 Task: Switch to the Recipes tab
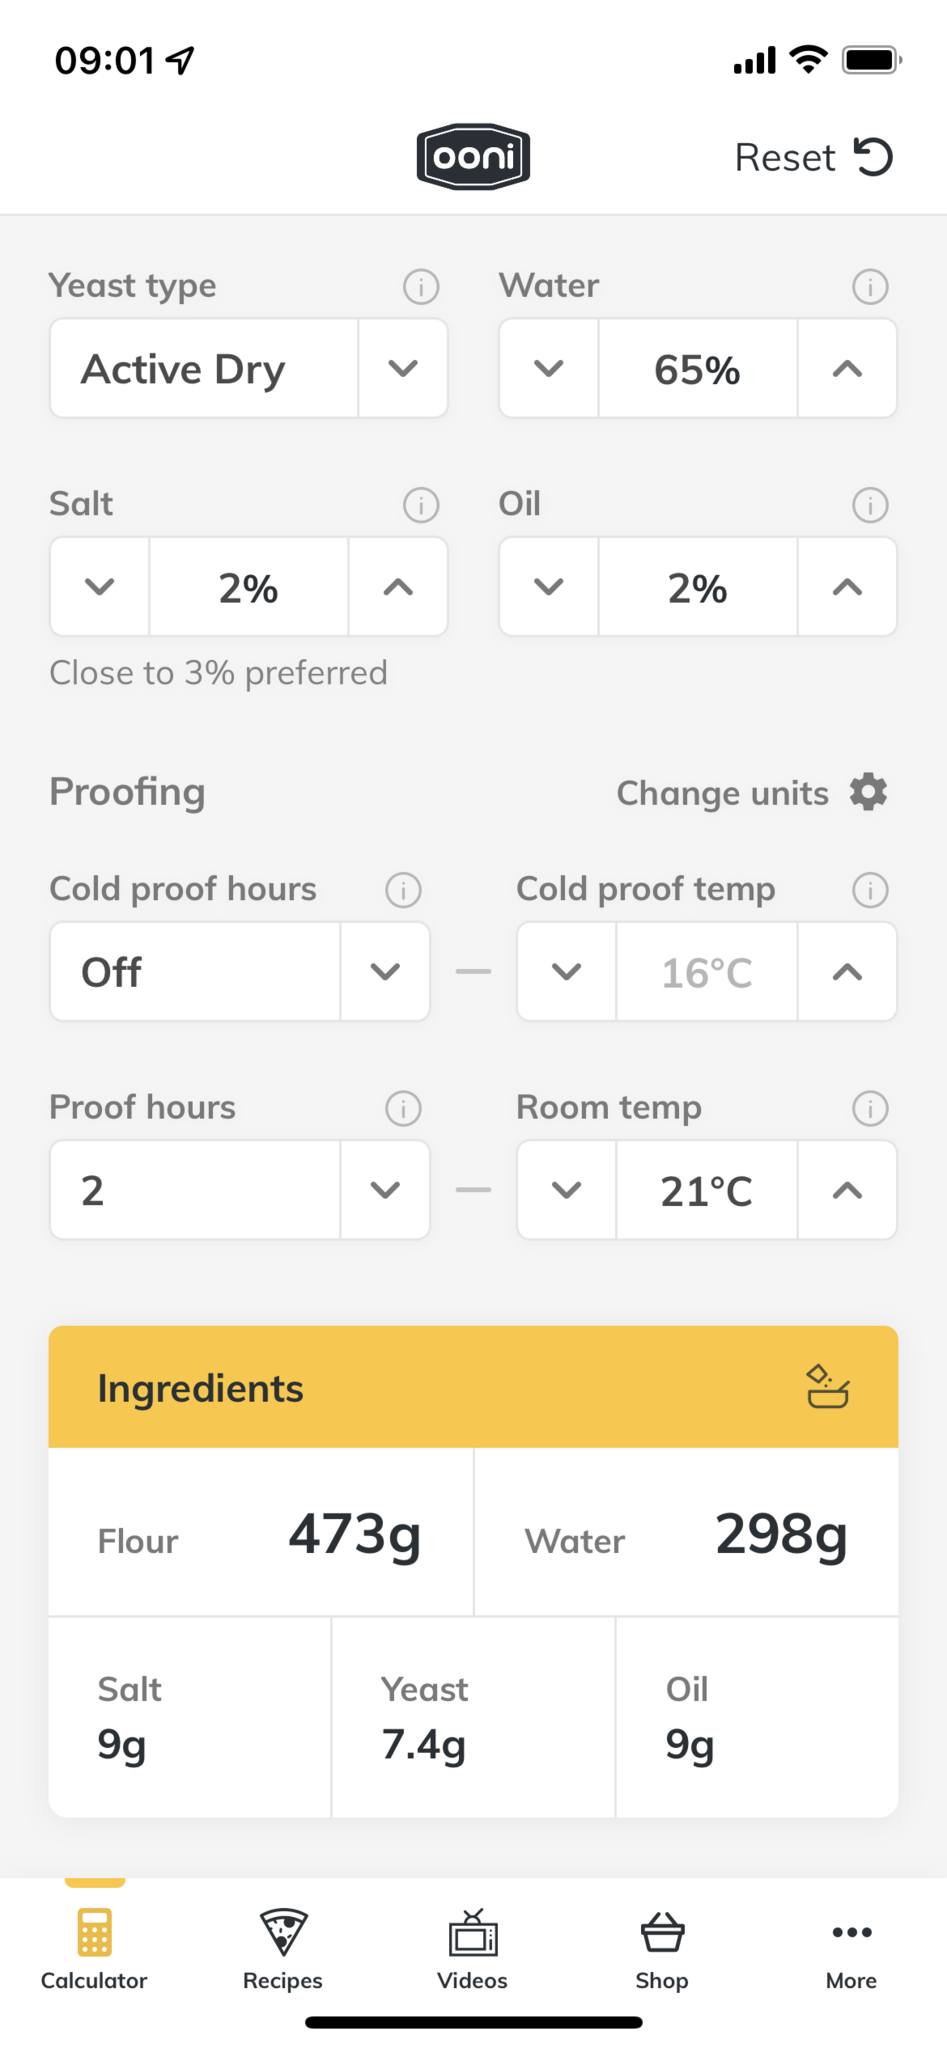[283, 1950]
